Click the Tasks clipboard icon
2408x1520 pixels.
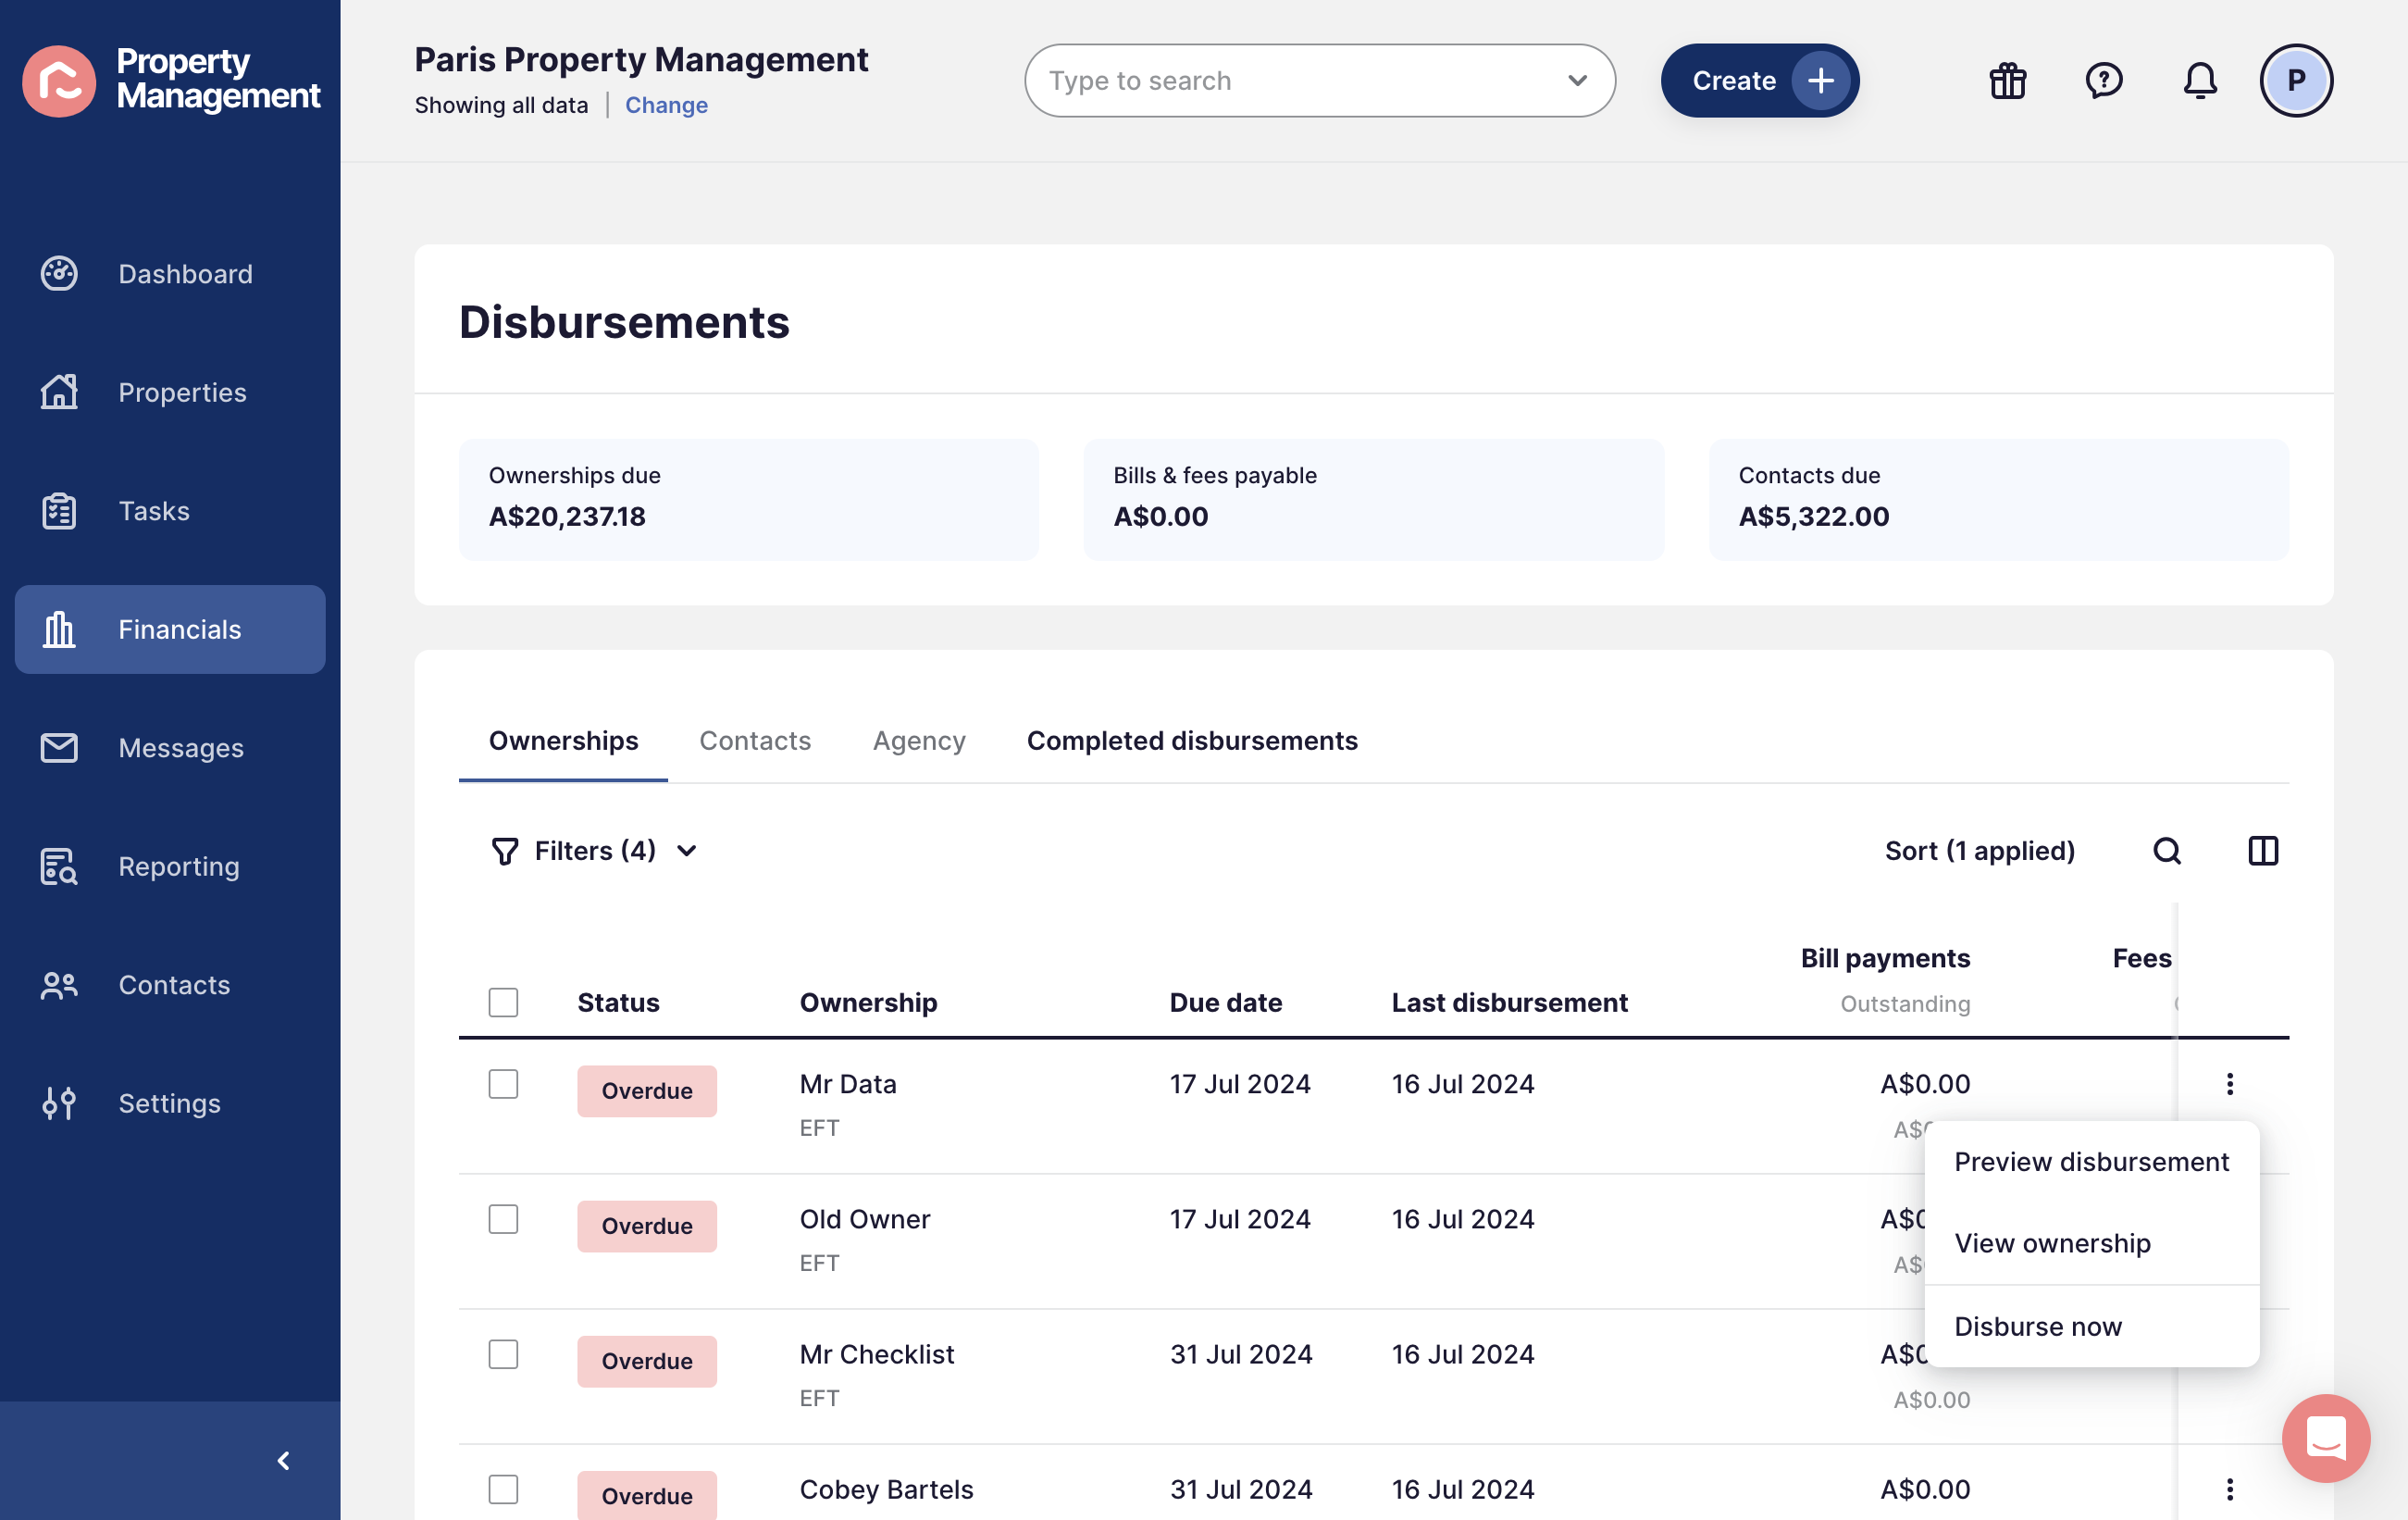(59, 511)
